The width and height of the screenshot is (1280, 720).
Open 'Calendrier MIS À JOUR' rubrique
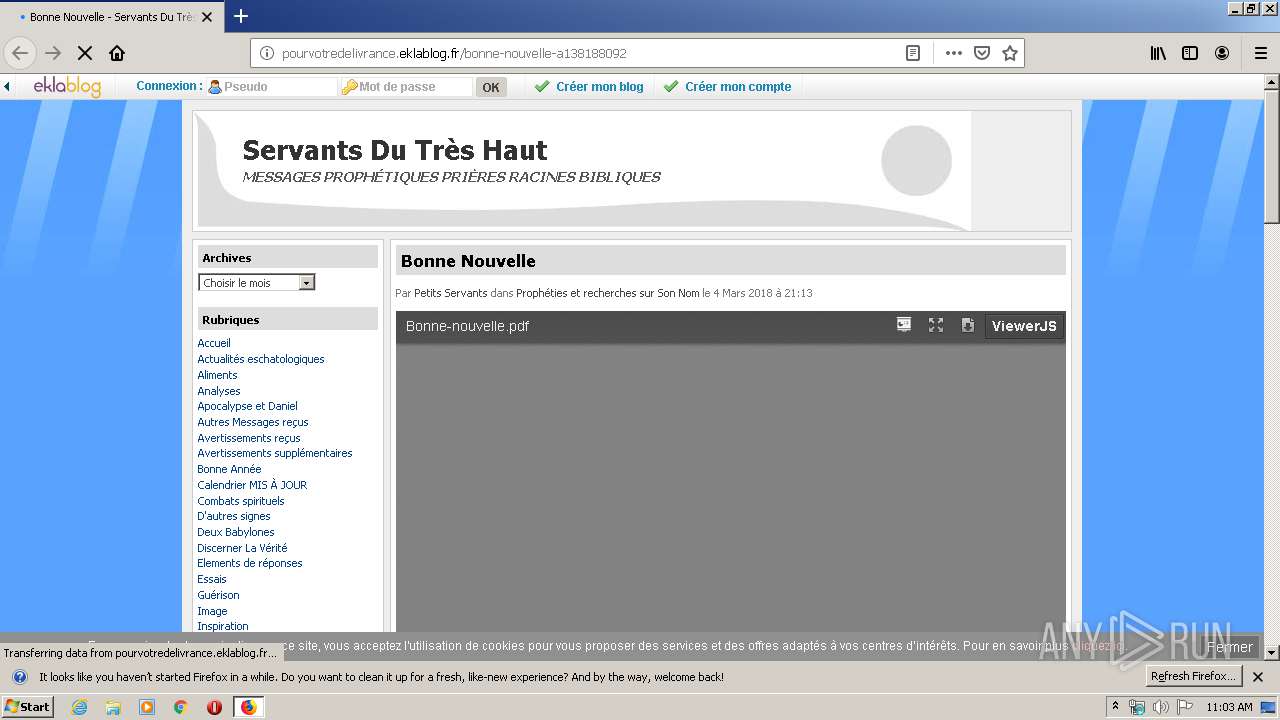point(252,485)
